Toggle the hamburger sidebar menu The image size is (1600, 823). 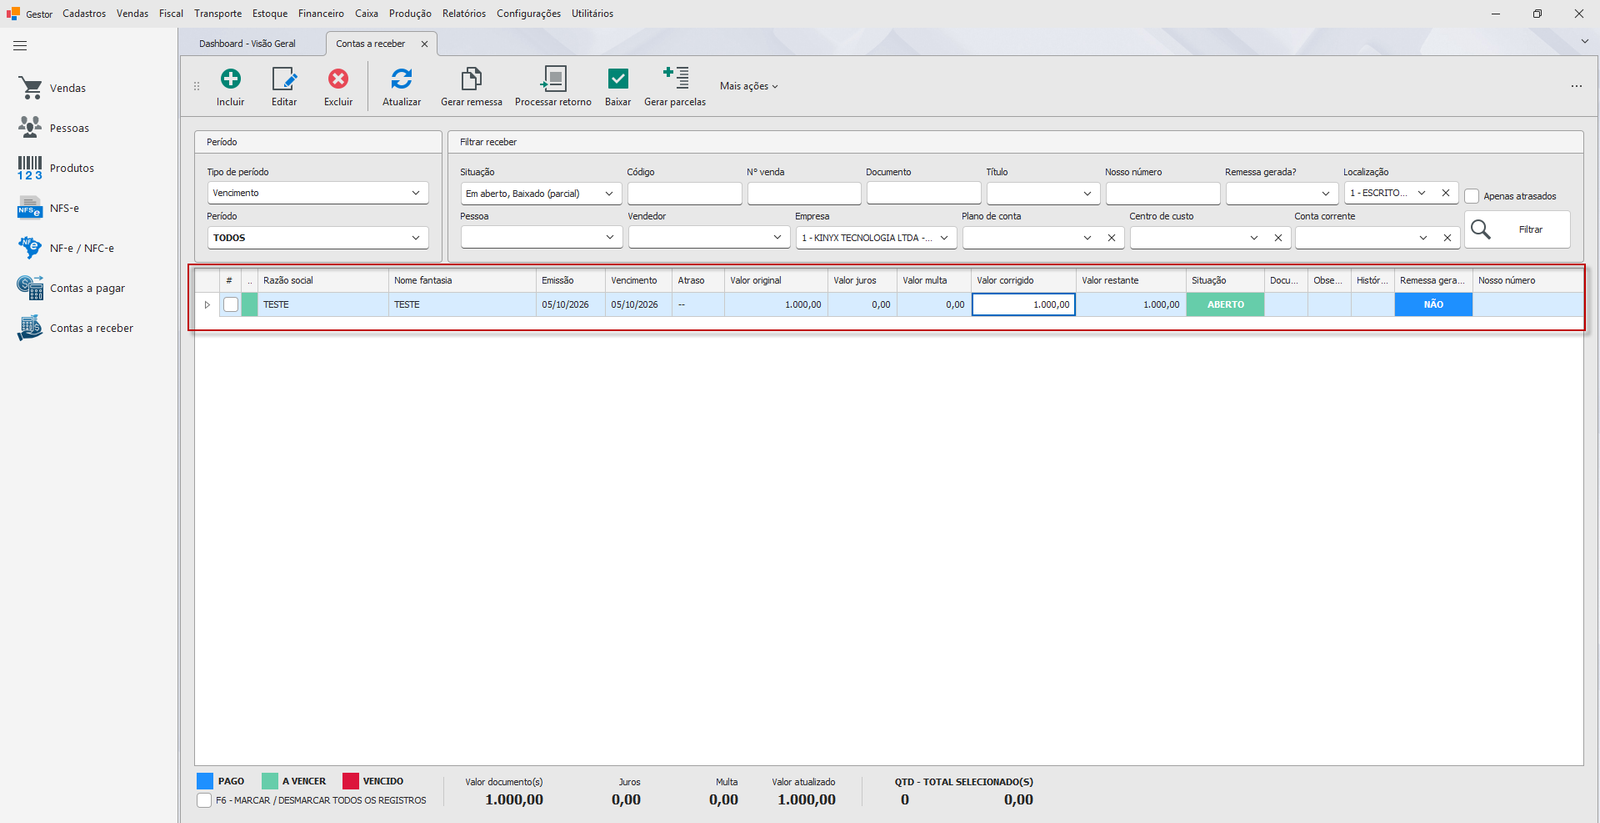click(x=20, y=46)
